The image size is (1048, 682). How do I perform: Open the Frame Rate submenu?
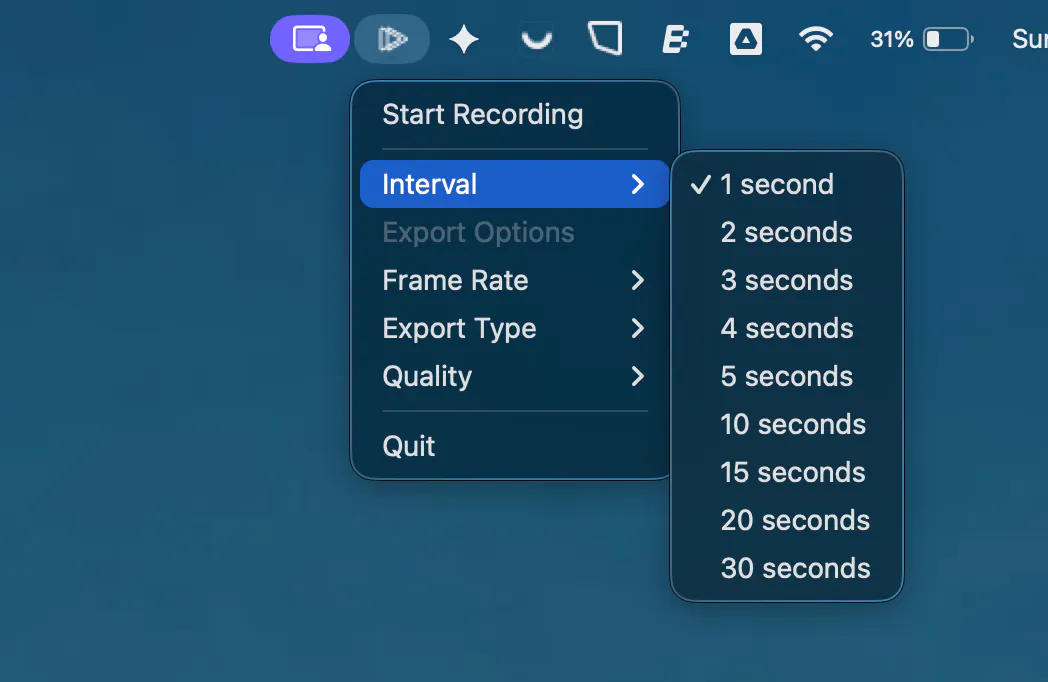[515, 280]
